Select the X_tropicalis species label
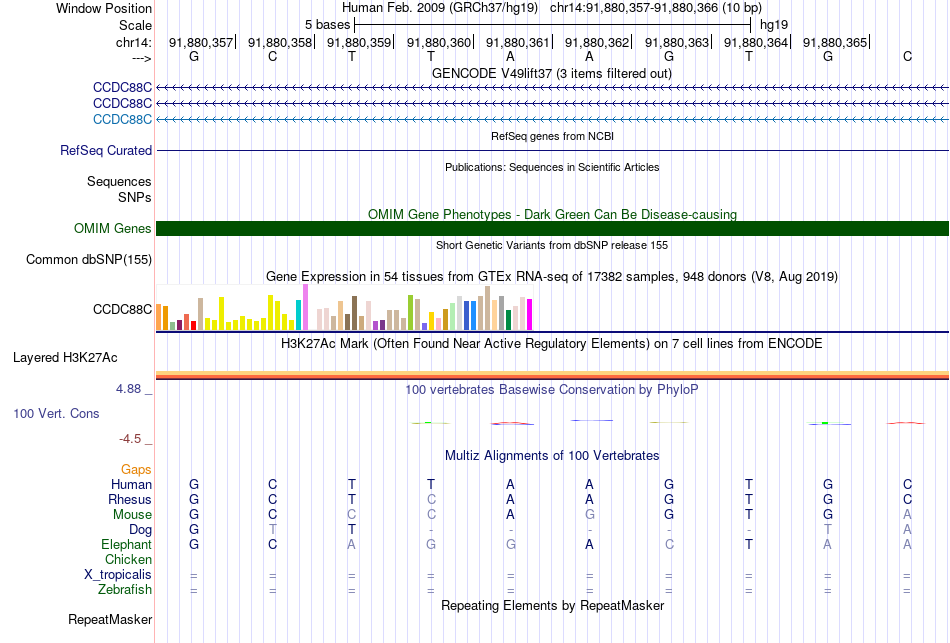This screenshot has width=950, height=643. [x=118, y=575]
